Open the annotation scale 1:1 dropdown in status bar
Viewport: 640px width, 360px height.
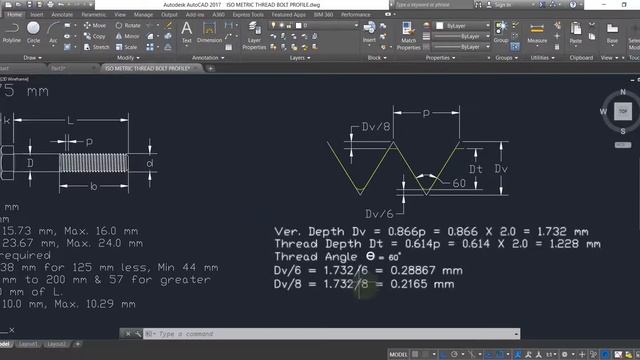point(551,354)
